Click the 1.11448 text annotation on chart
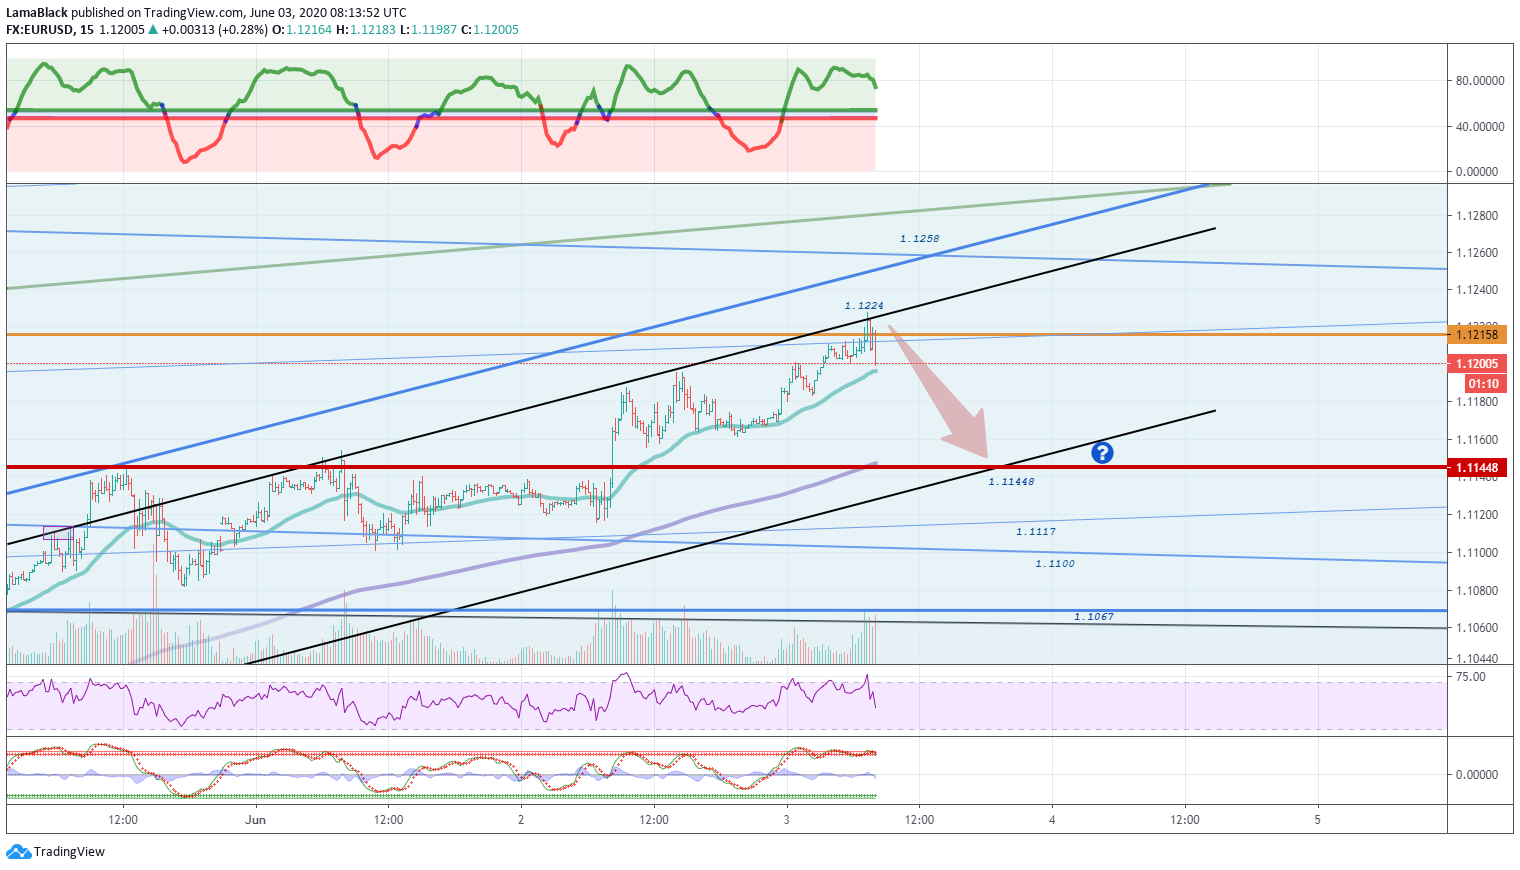 (1011, 482)
